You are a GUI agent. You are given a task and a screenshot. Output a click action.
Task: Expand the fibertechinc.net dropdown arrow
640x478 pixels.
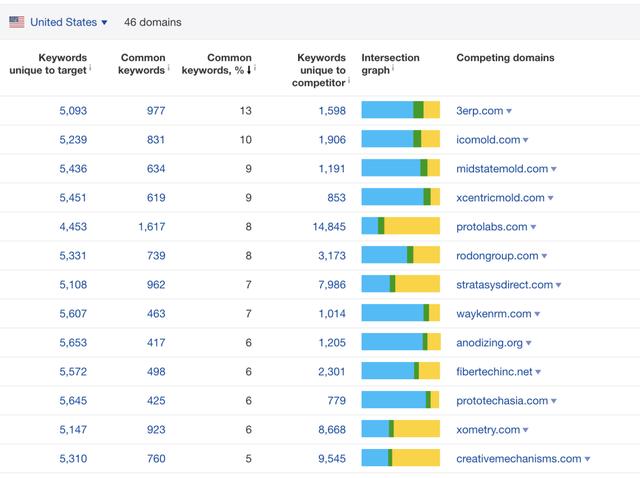tap(538, 372)
